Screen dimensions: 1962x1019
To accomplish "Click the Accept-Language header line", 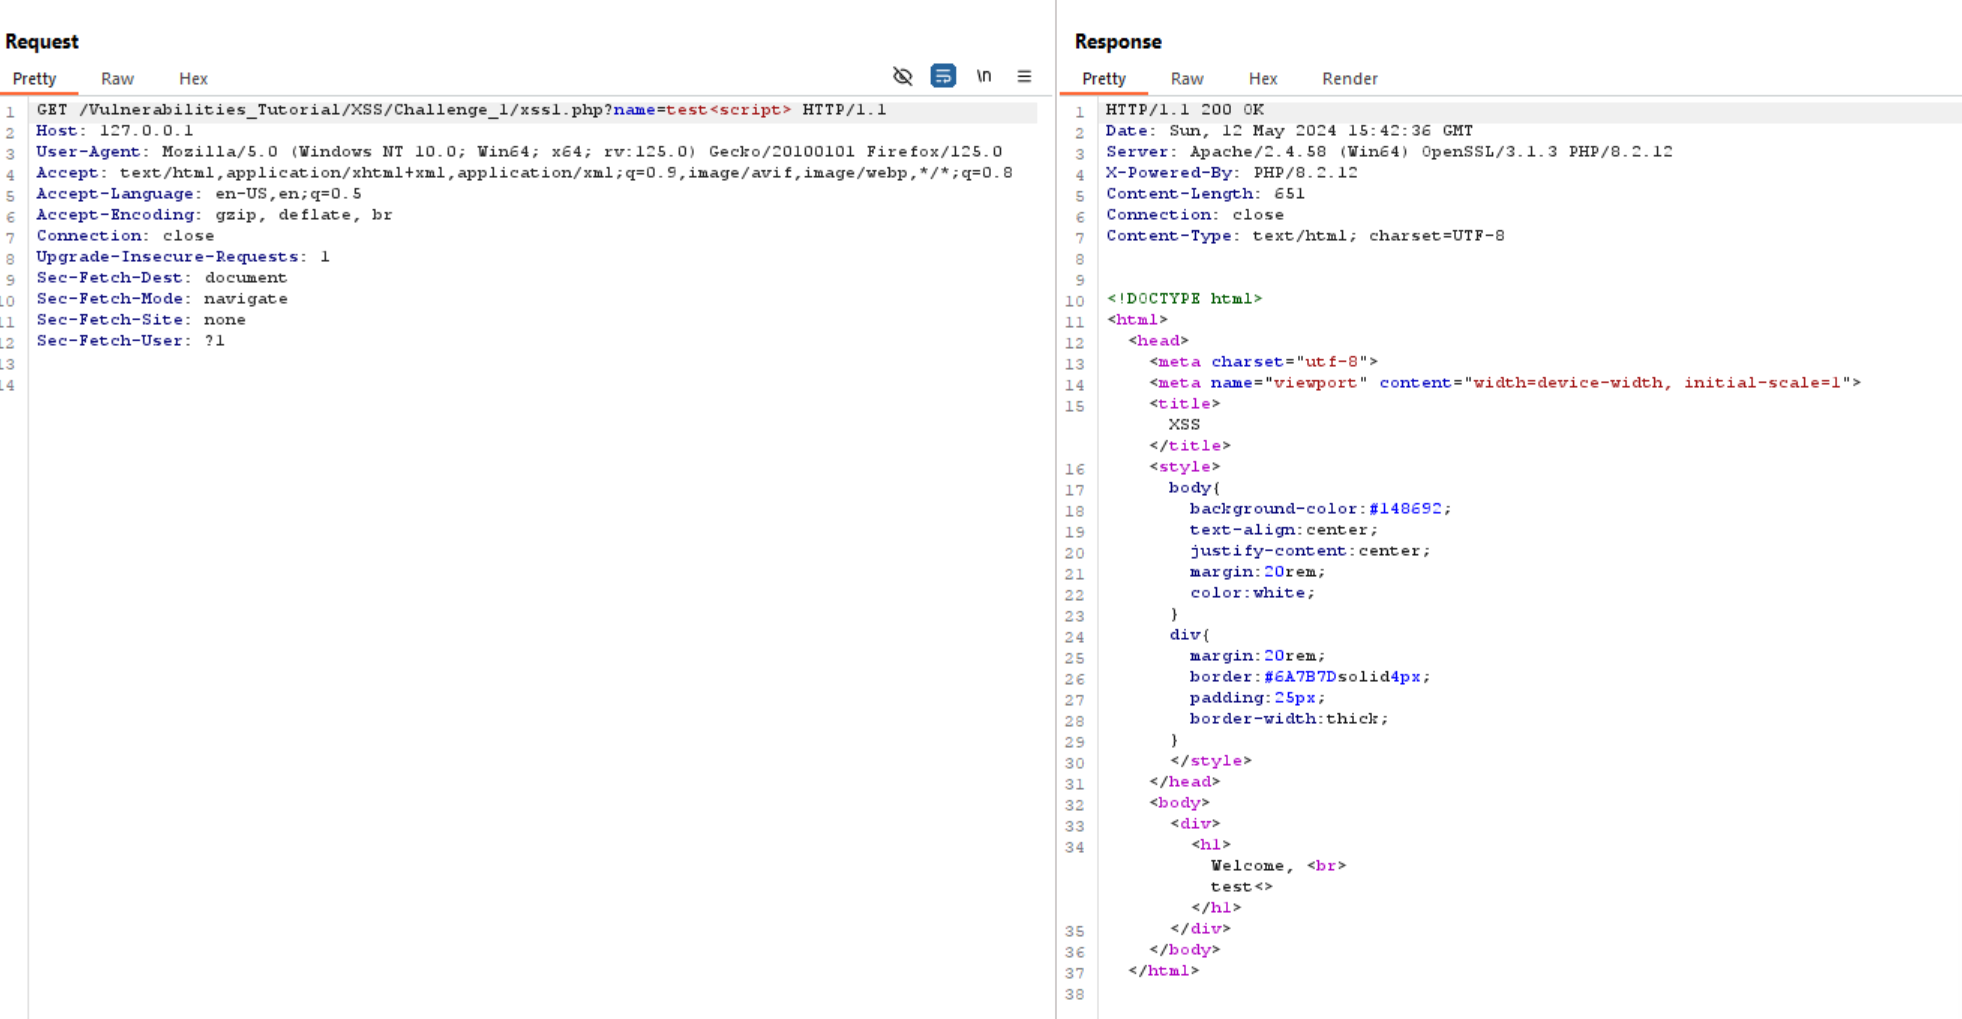I will tap(199, 194).
